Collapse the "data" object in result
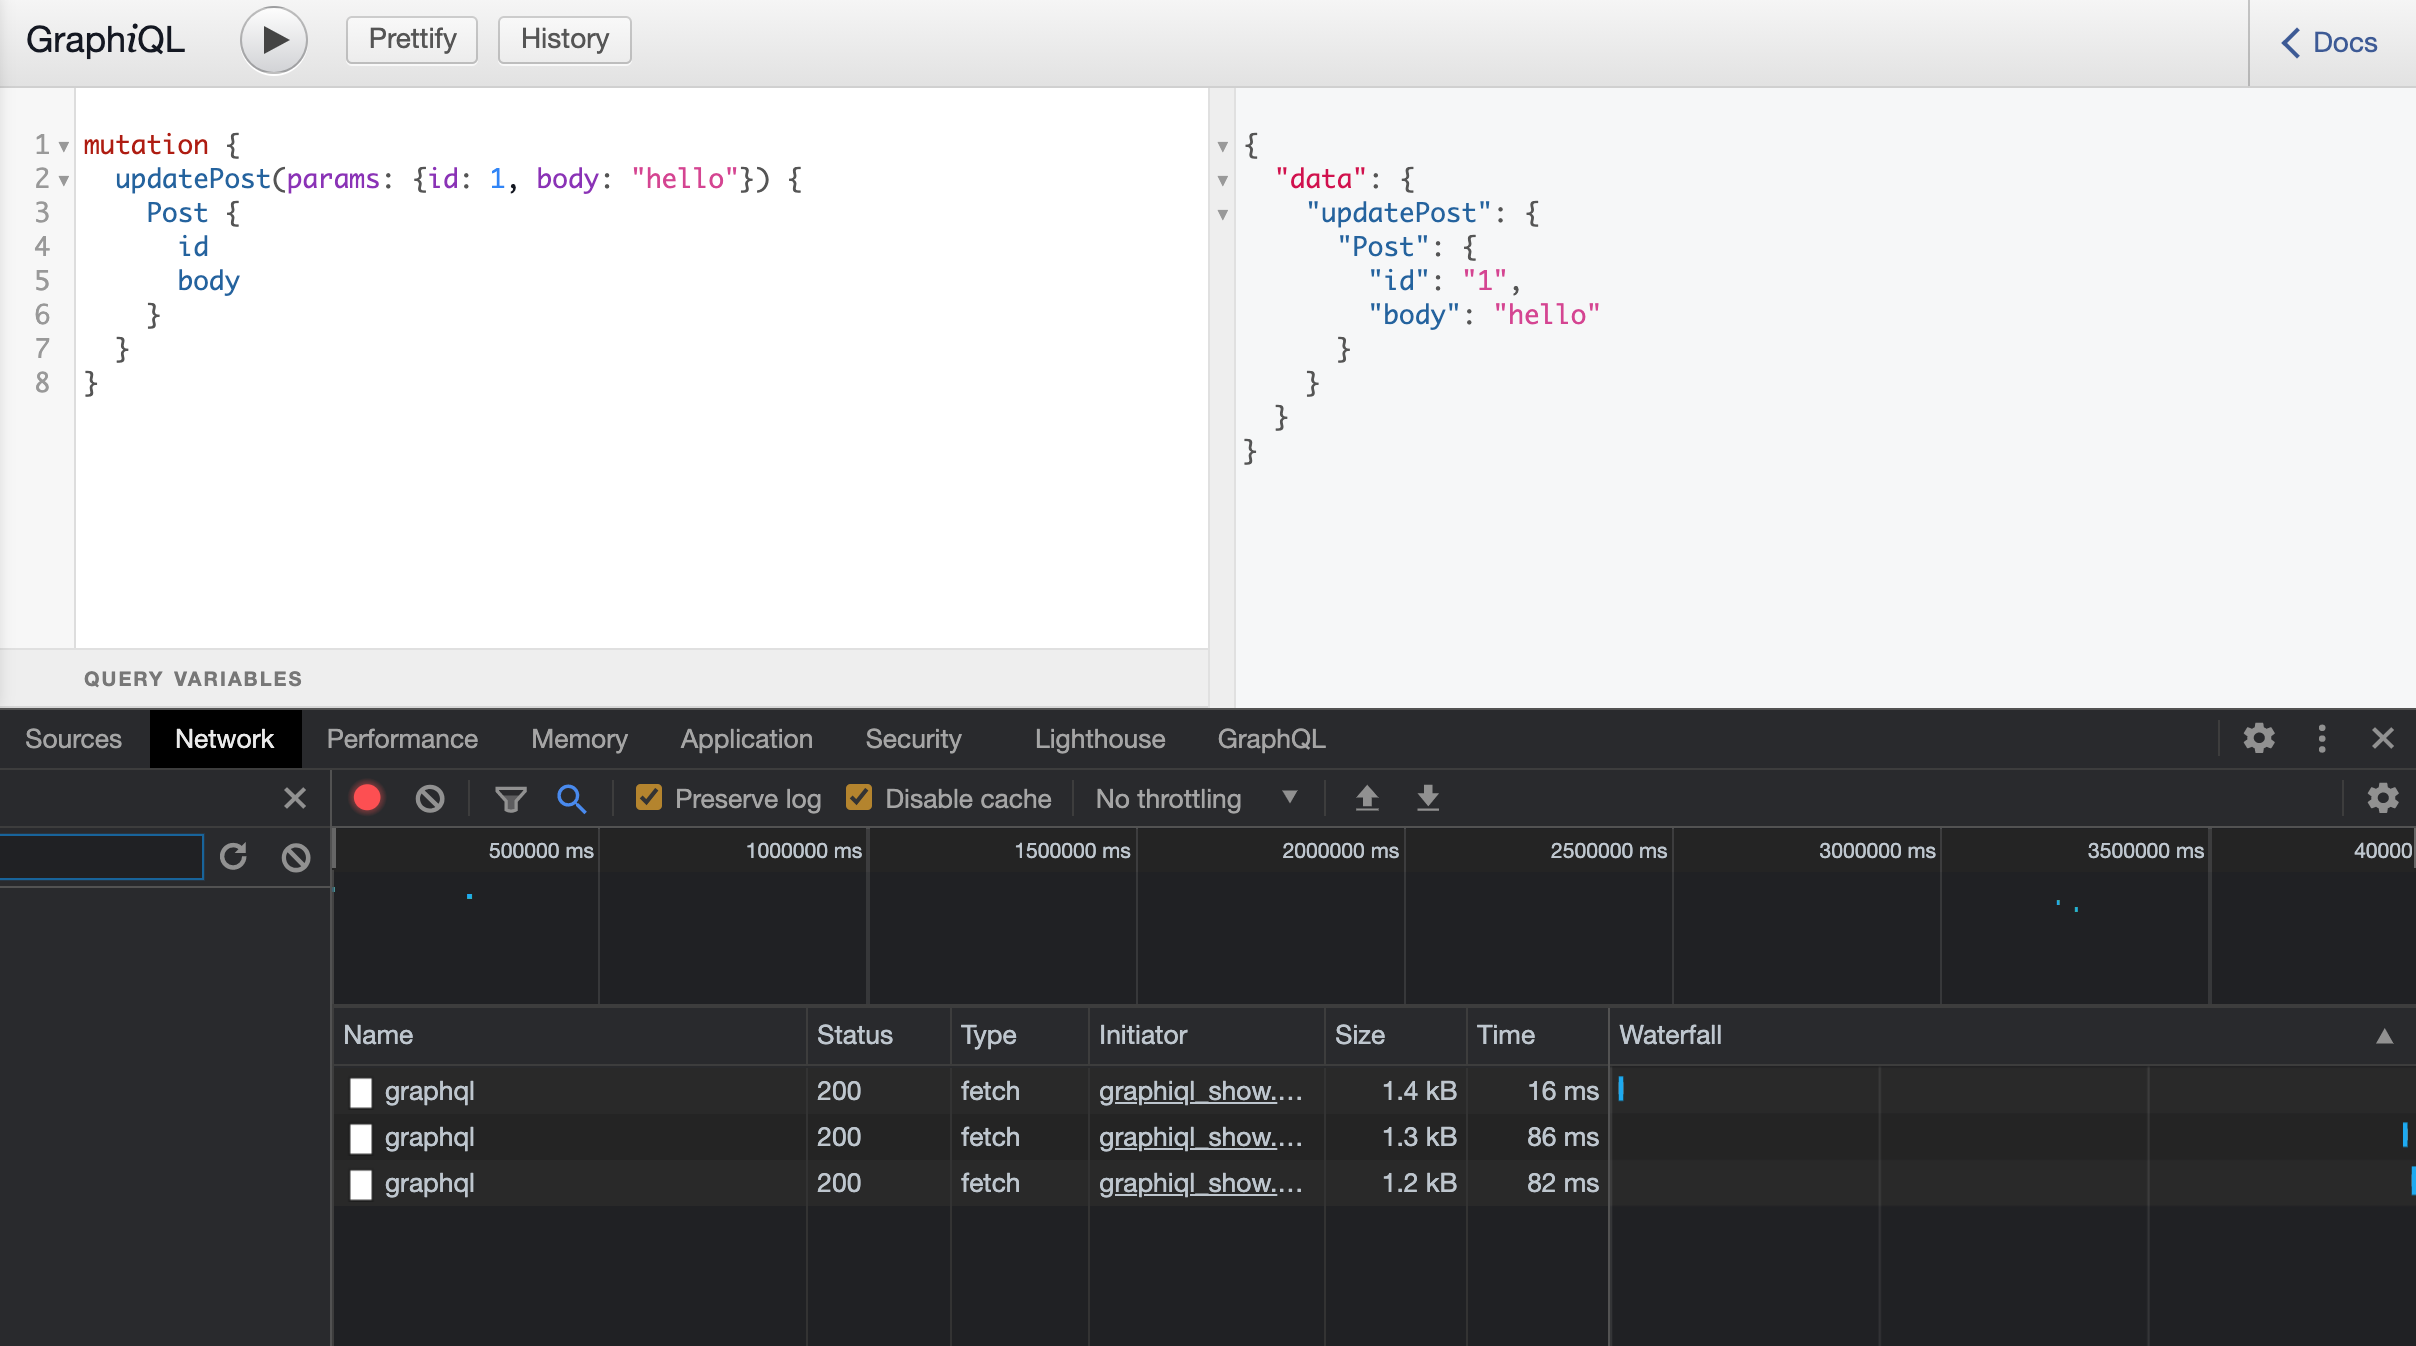 point(1223,181)
